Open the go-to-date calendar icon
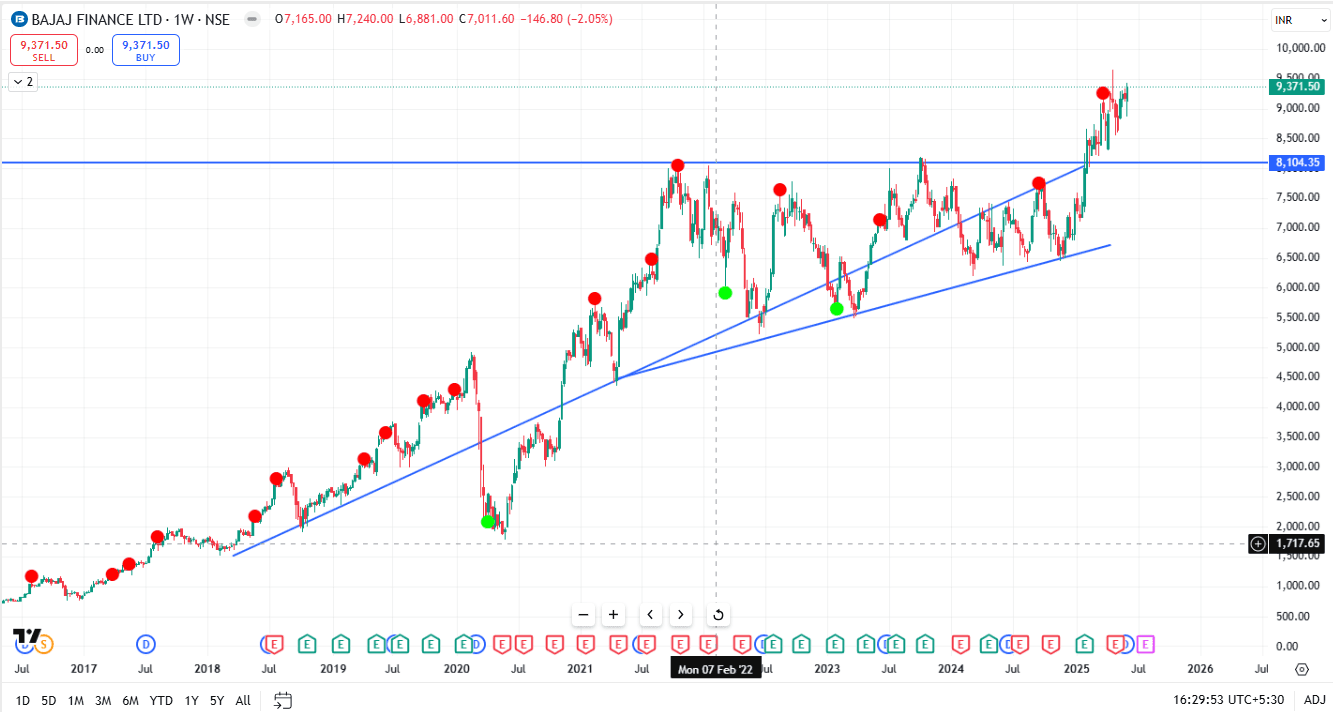 pyautogui.click(x=283, y=700)
